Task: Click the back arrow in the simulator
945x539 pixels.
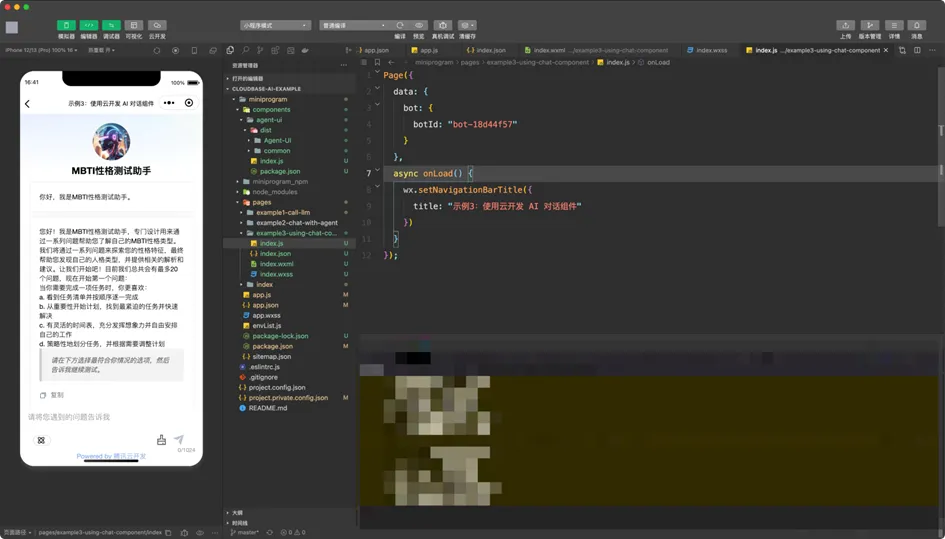Action: click(x=27, y=104)
